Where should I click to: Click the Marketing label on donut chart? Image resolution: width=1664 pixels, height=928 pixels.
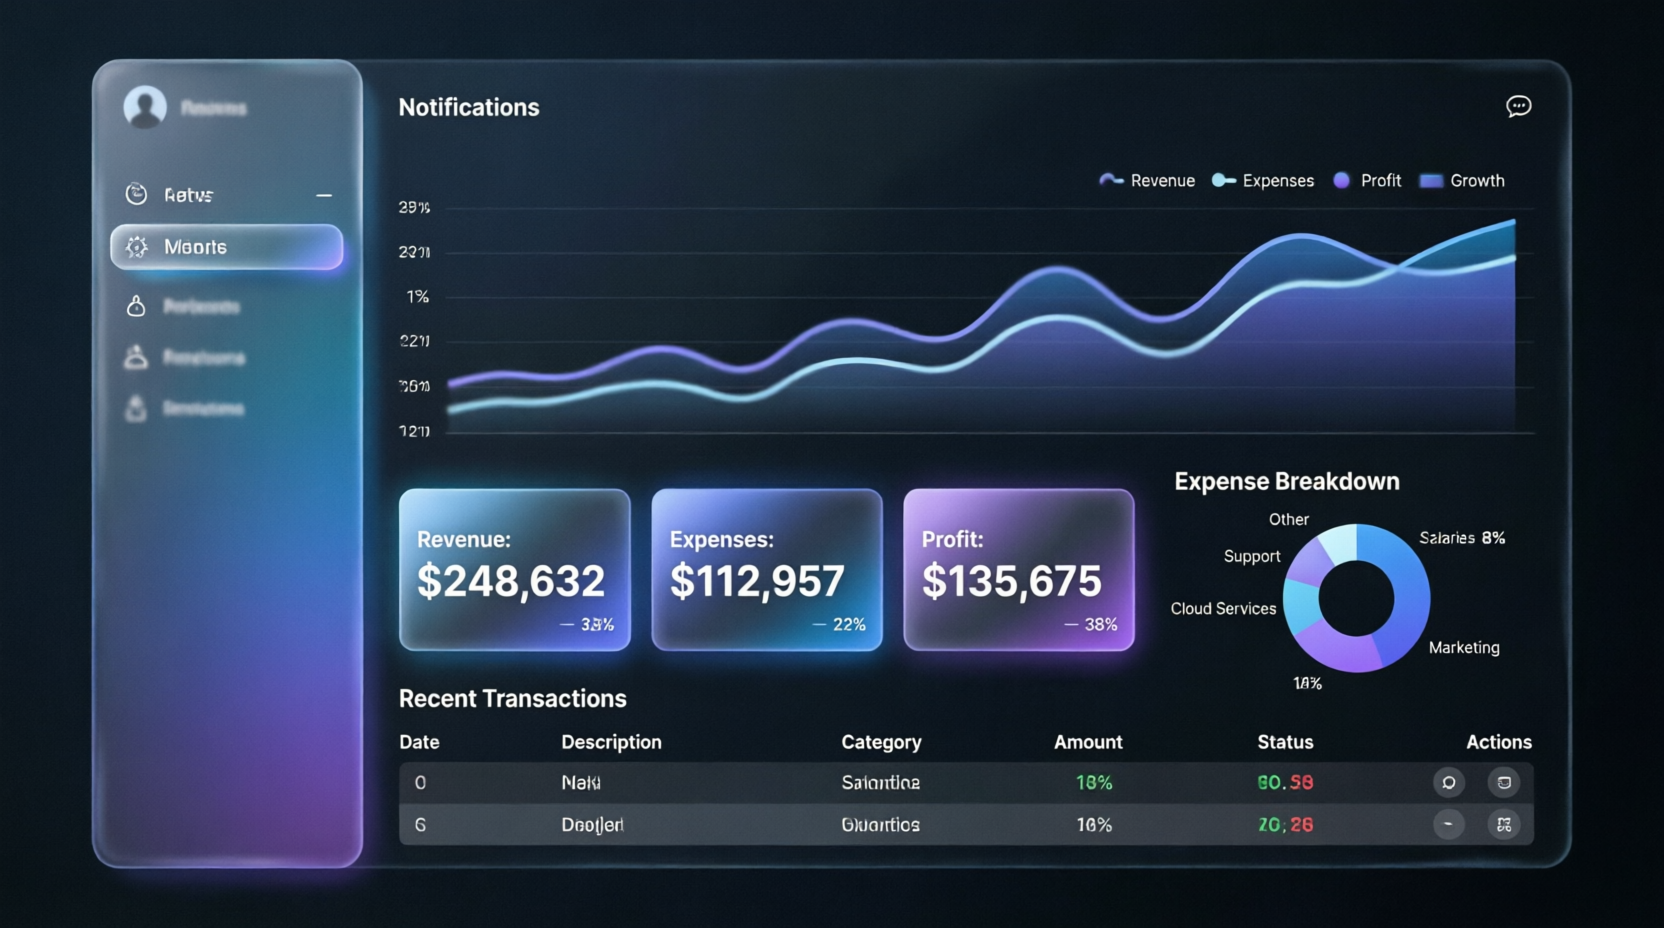[1464, 648]
